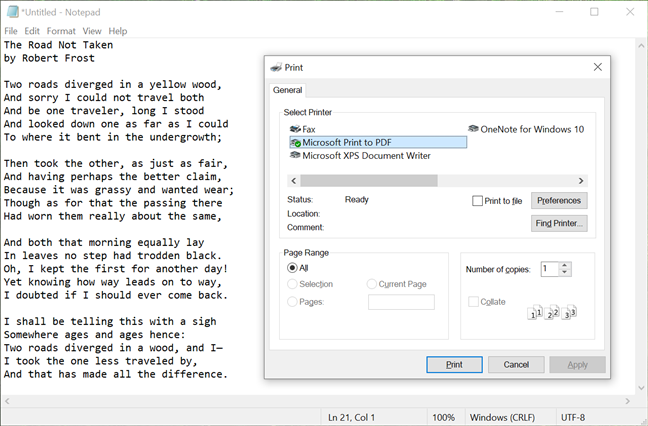Click the 100% zoom status entry

coord(443,417)
